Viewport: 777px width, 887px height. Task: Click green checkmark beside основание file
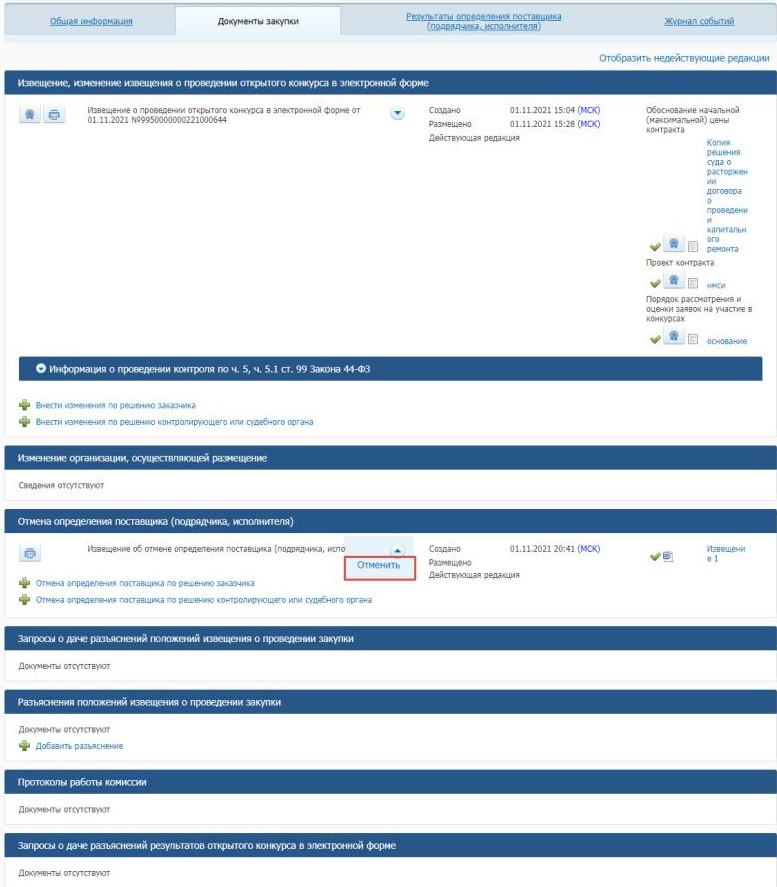pos(655,339)
